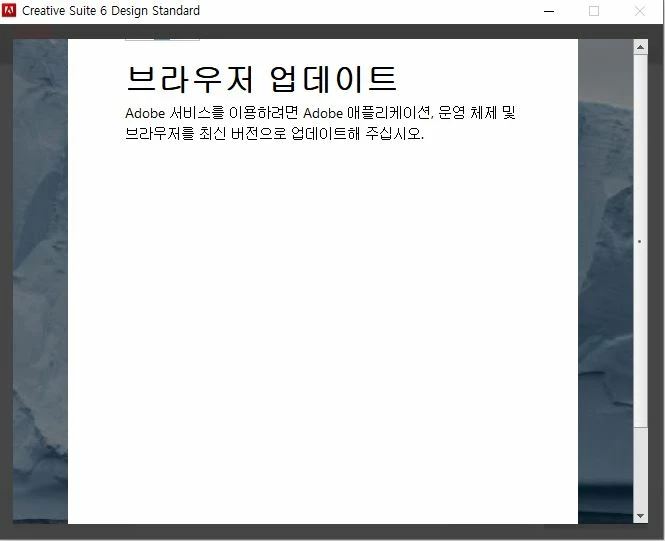Click the scrollbar down arrow

640,516
